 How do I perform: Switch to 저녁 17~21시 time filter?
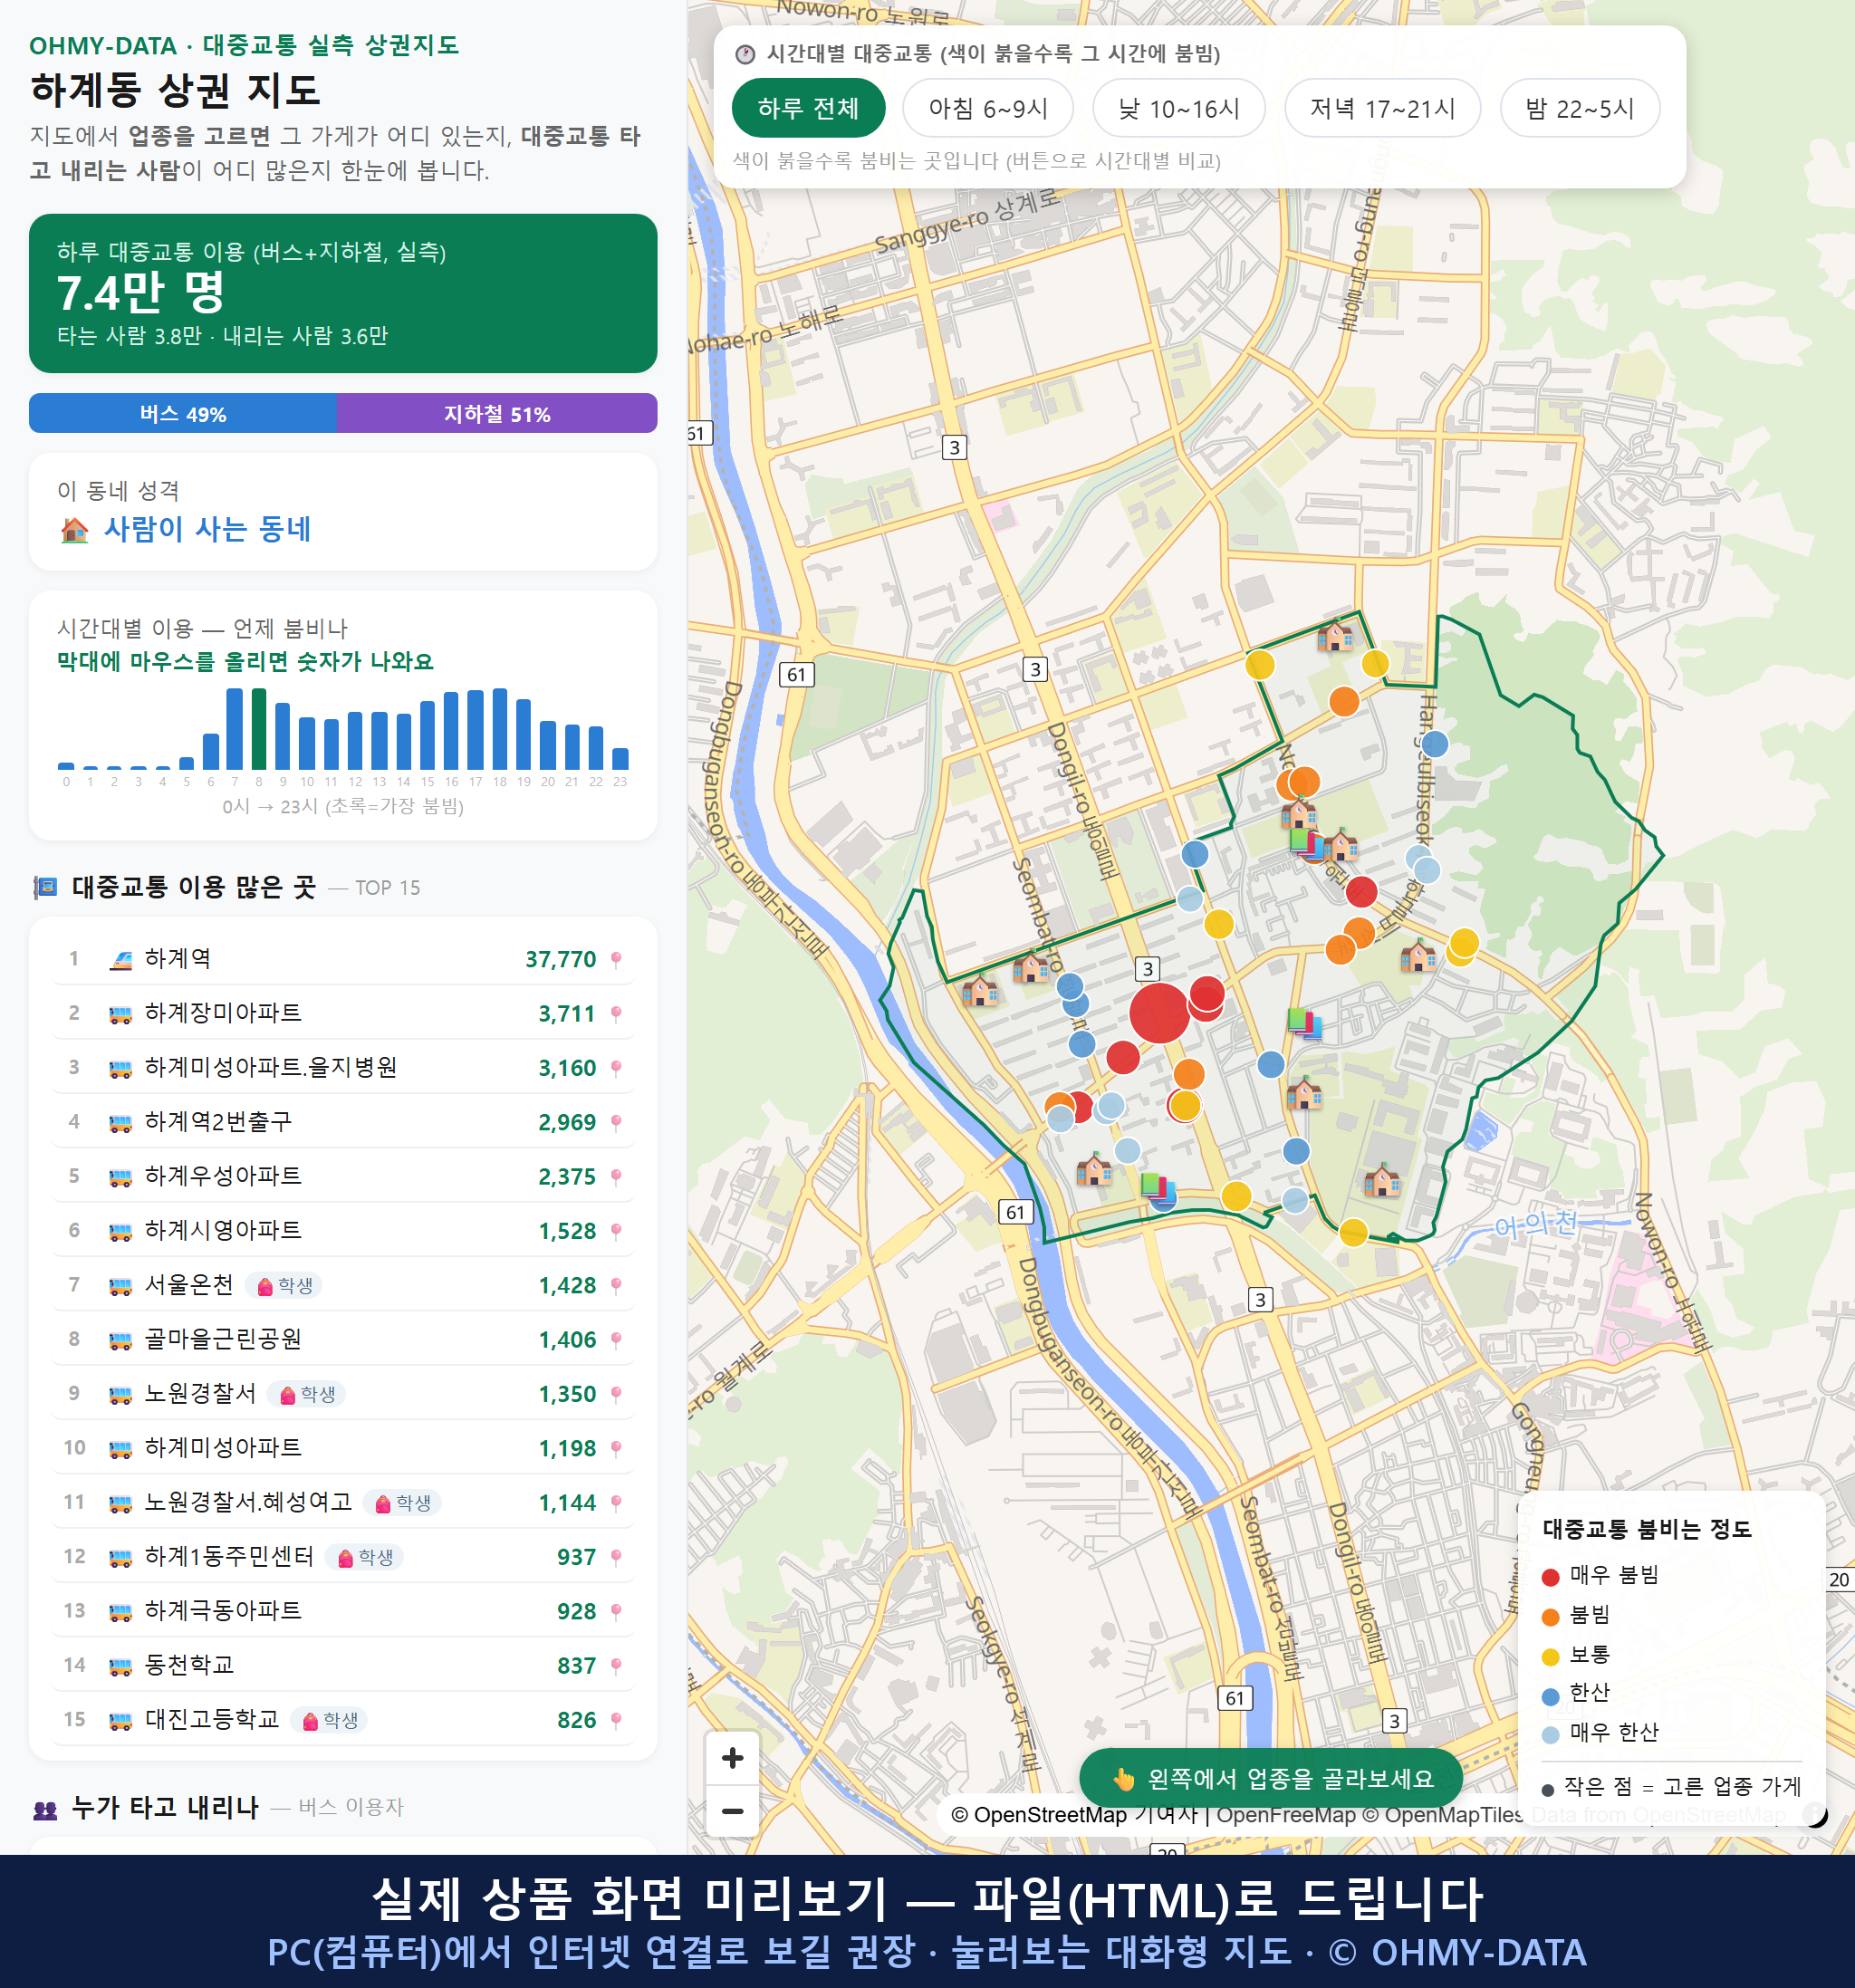click(x=1381, y=108)
